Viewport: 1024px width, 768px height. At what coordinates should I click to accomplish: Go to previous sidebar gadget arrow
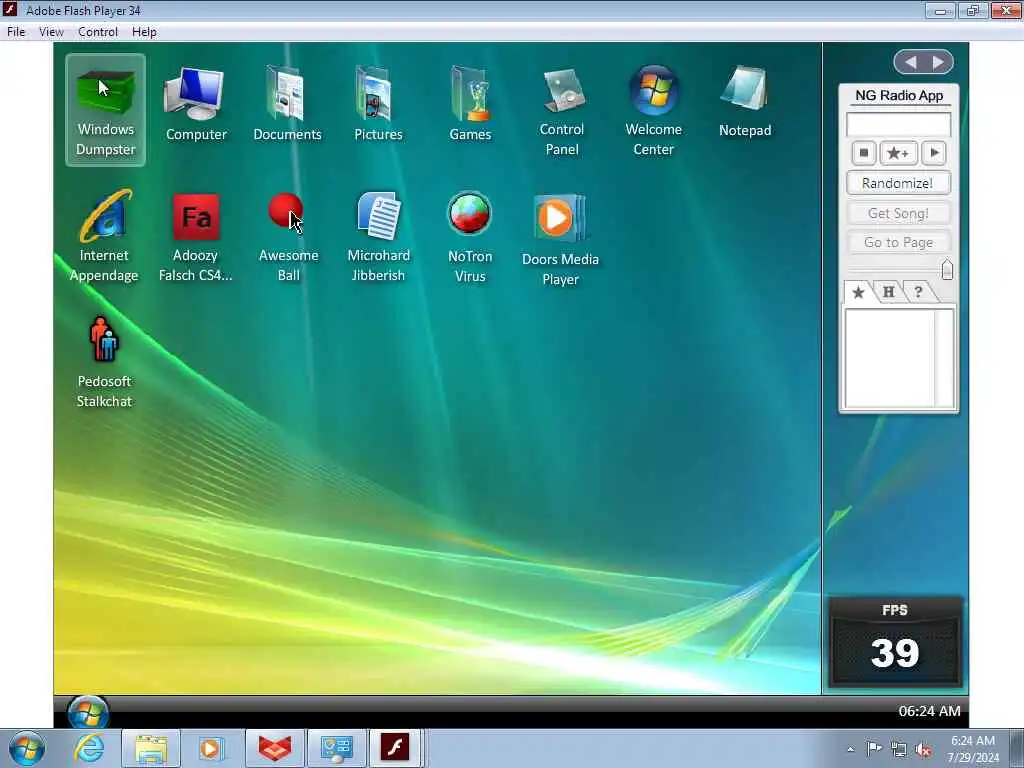coord(910,62)
